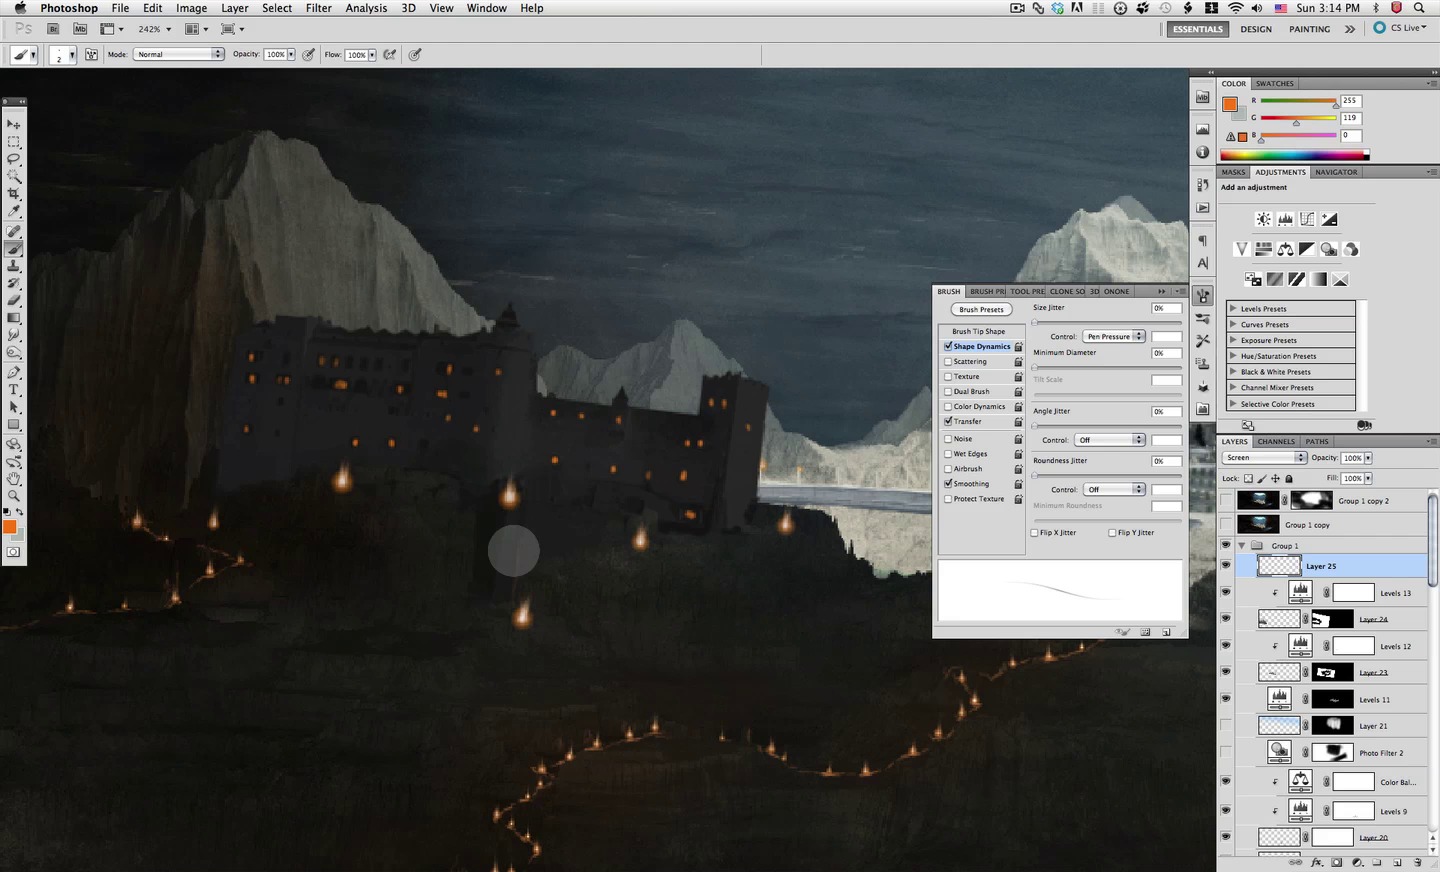The width and height of the screenshot is (1440, 872).
Task: Open the Analysis menu
Action: 366,8
